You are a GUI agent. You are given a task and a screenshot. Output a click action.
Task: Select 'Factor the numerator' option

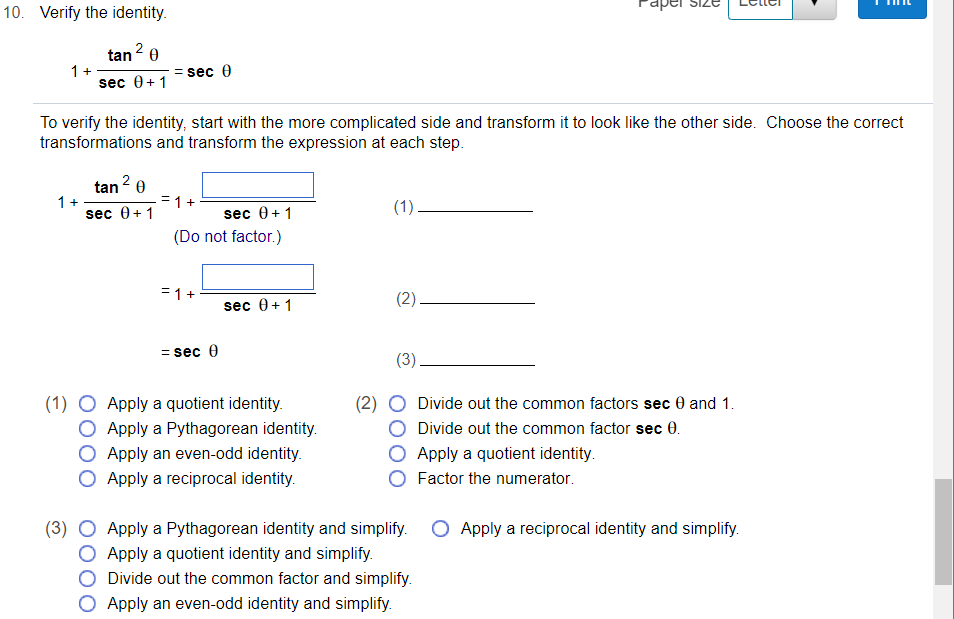click(x=397, y=478)
